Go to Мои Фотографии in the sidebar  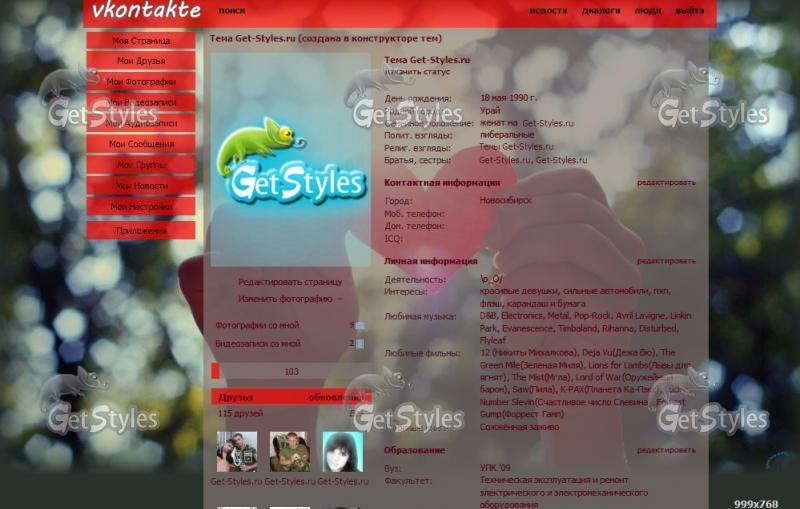pos(141,82)
